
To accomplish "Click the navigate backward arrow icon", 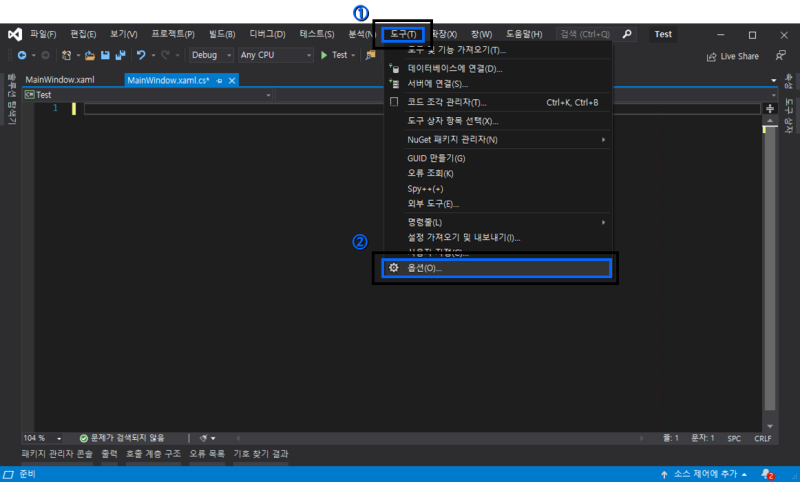I will (x=22, y=55).
